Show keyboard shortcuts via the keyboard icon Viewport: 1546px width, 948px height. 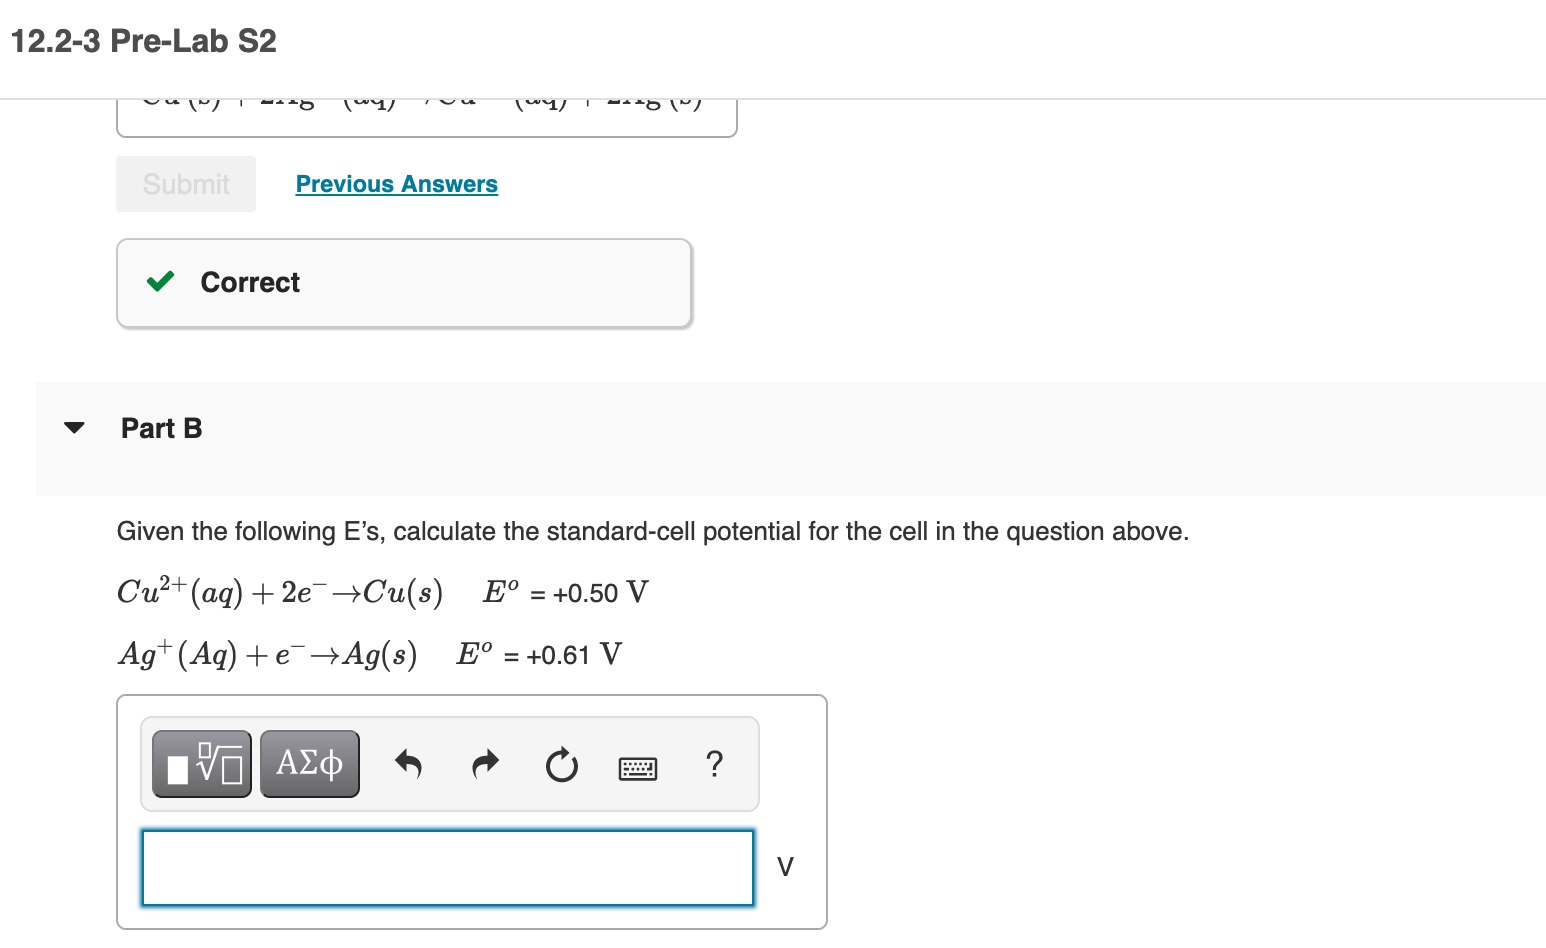tap(638, 768)
